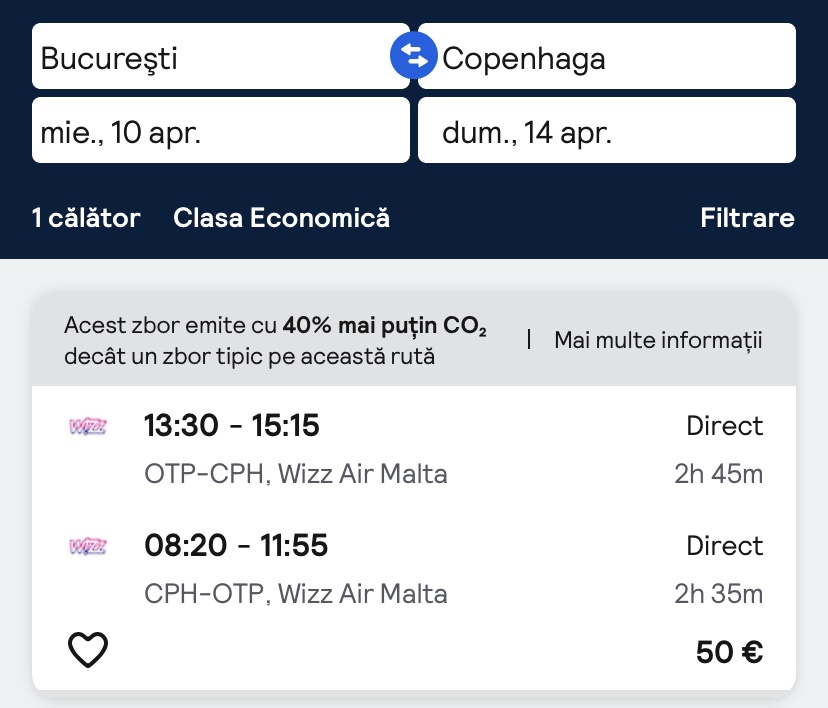Viewport: 828px width, 708px height.
Task: Save flight with heart icon
Action: [88, 651]
